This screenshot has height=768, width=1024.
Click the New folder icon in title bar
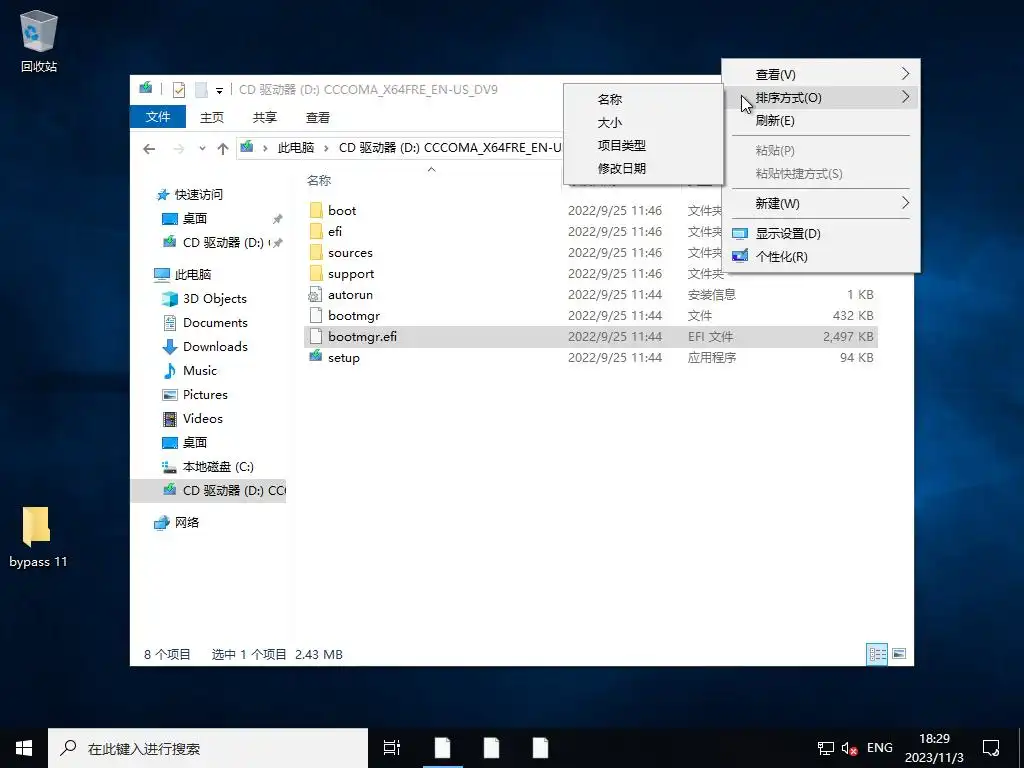[x=201, y=89]
